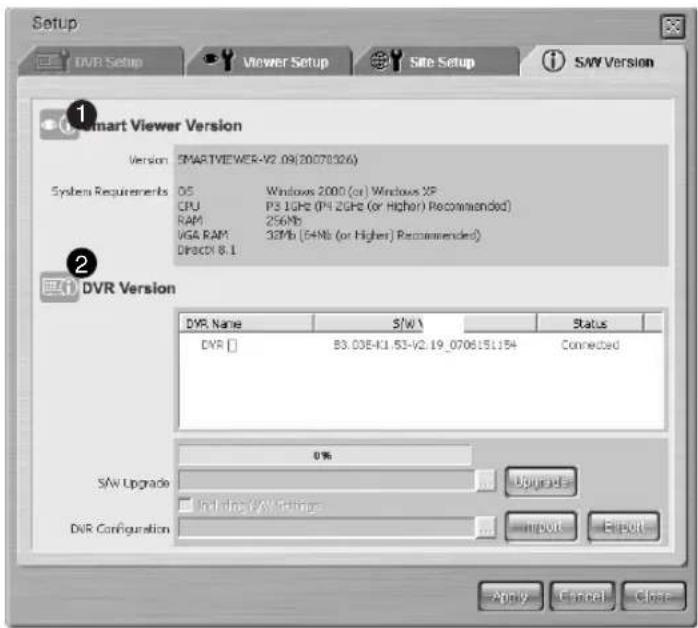Click the Export configuration button
This screenshot has height=628, width=698.
click(x=623, y=527)
